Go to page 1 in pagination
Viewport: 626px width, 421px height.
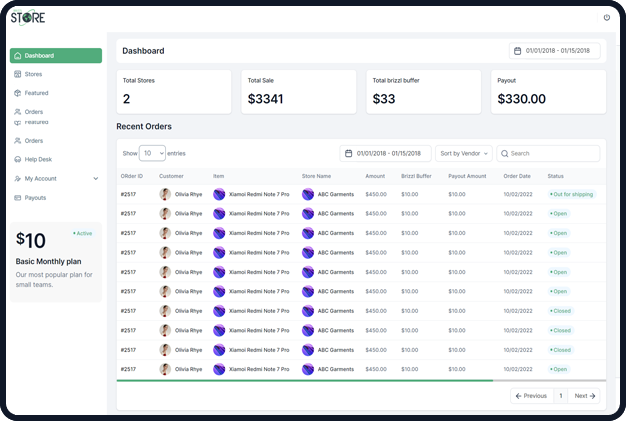tap(560, 396)
